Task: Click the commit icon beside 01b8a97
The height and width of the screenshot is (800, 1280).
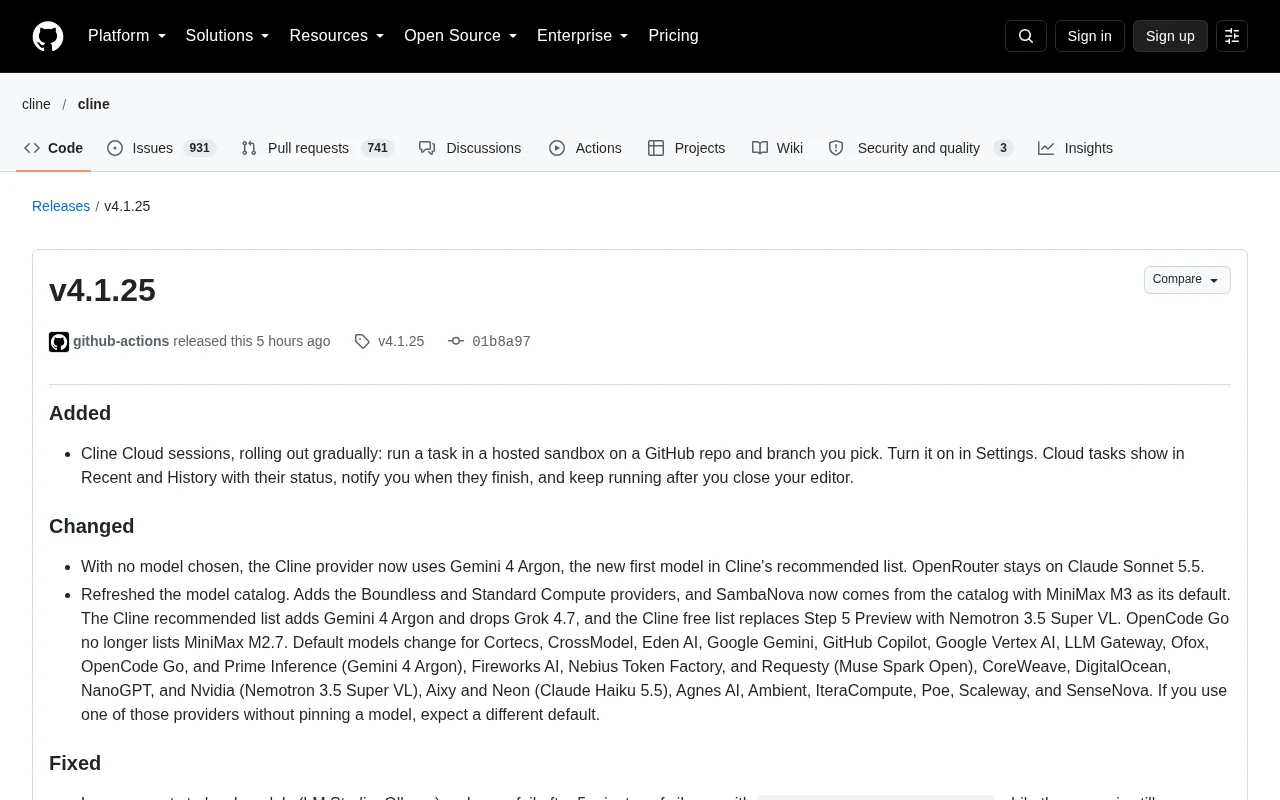Action: 456,342
